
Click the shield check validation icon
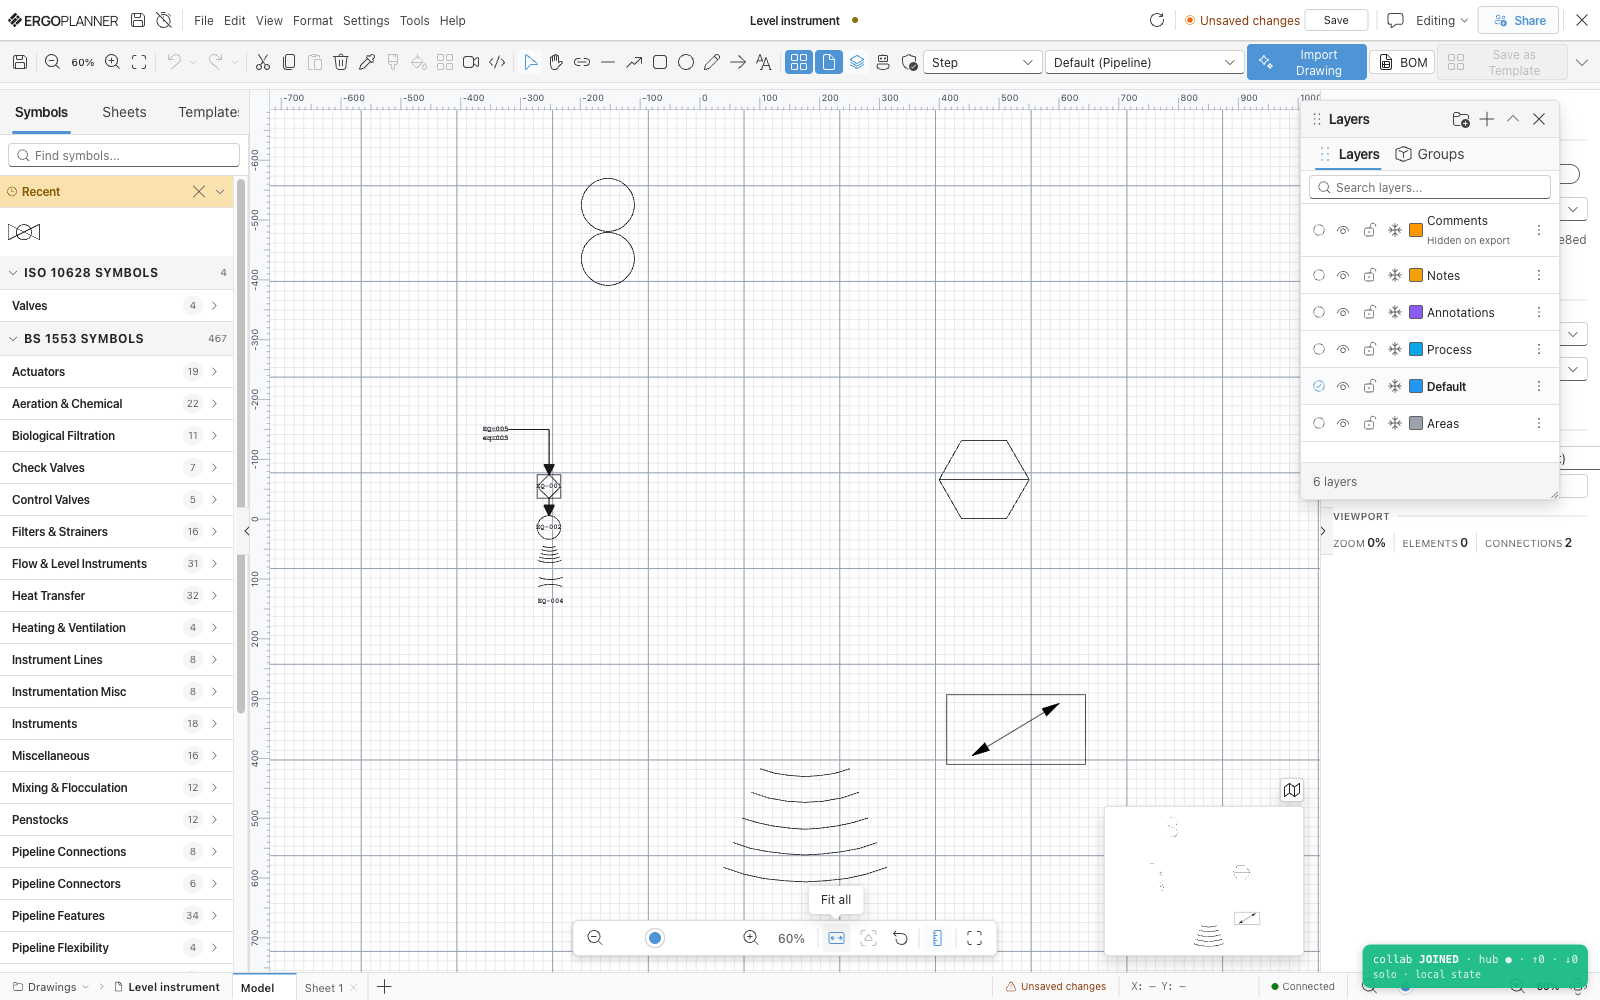[x=909, y=62]
